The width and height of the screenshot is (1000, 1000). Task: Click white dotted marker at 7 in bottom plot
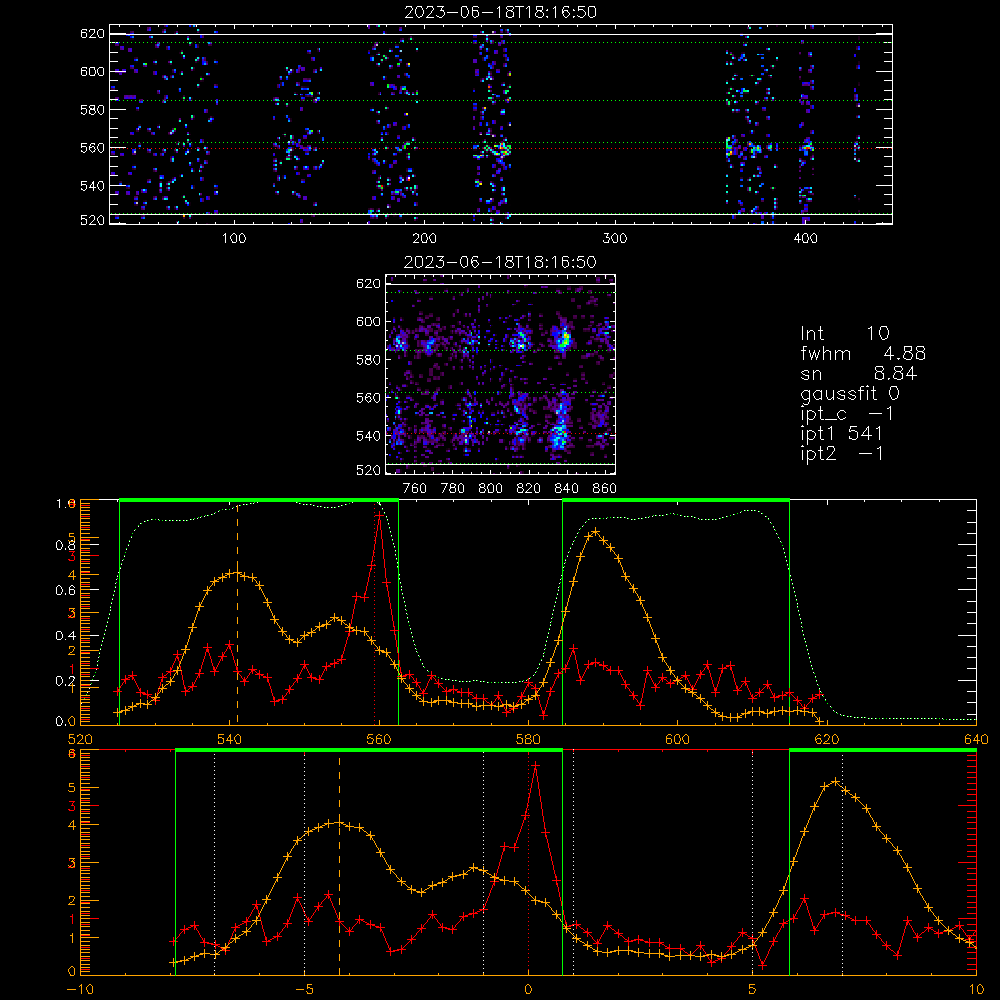(x=842, y=864)
